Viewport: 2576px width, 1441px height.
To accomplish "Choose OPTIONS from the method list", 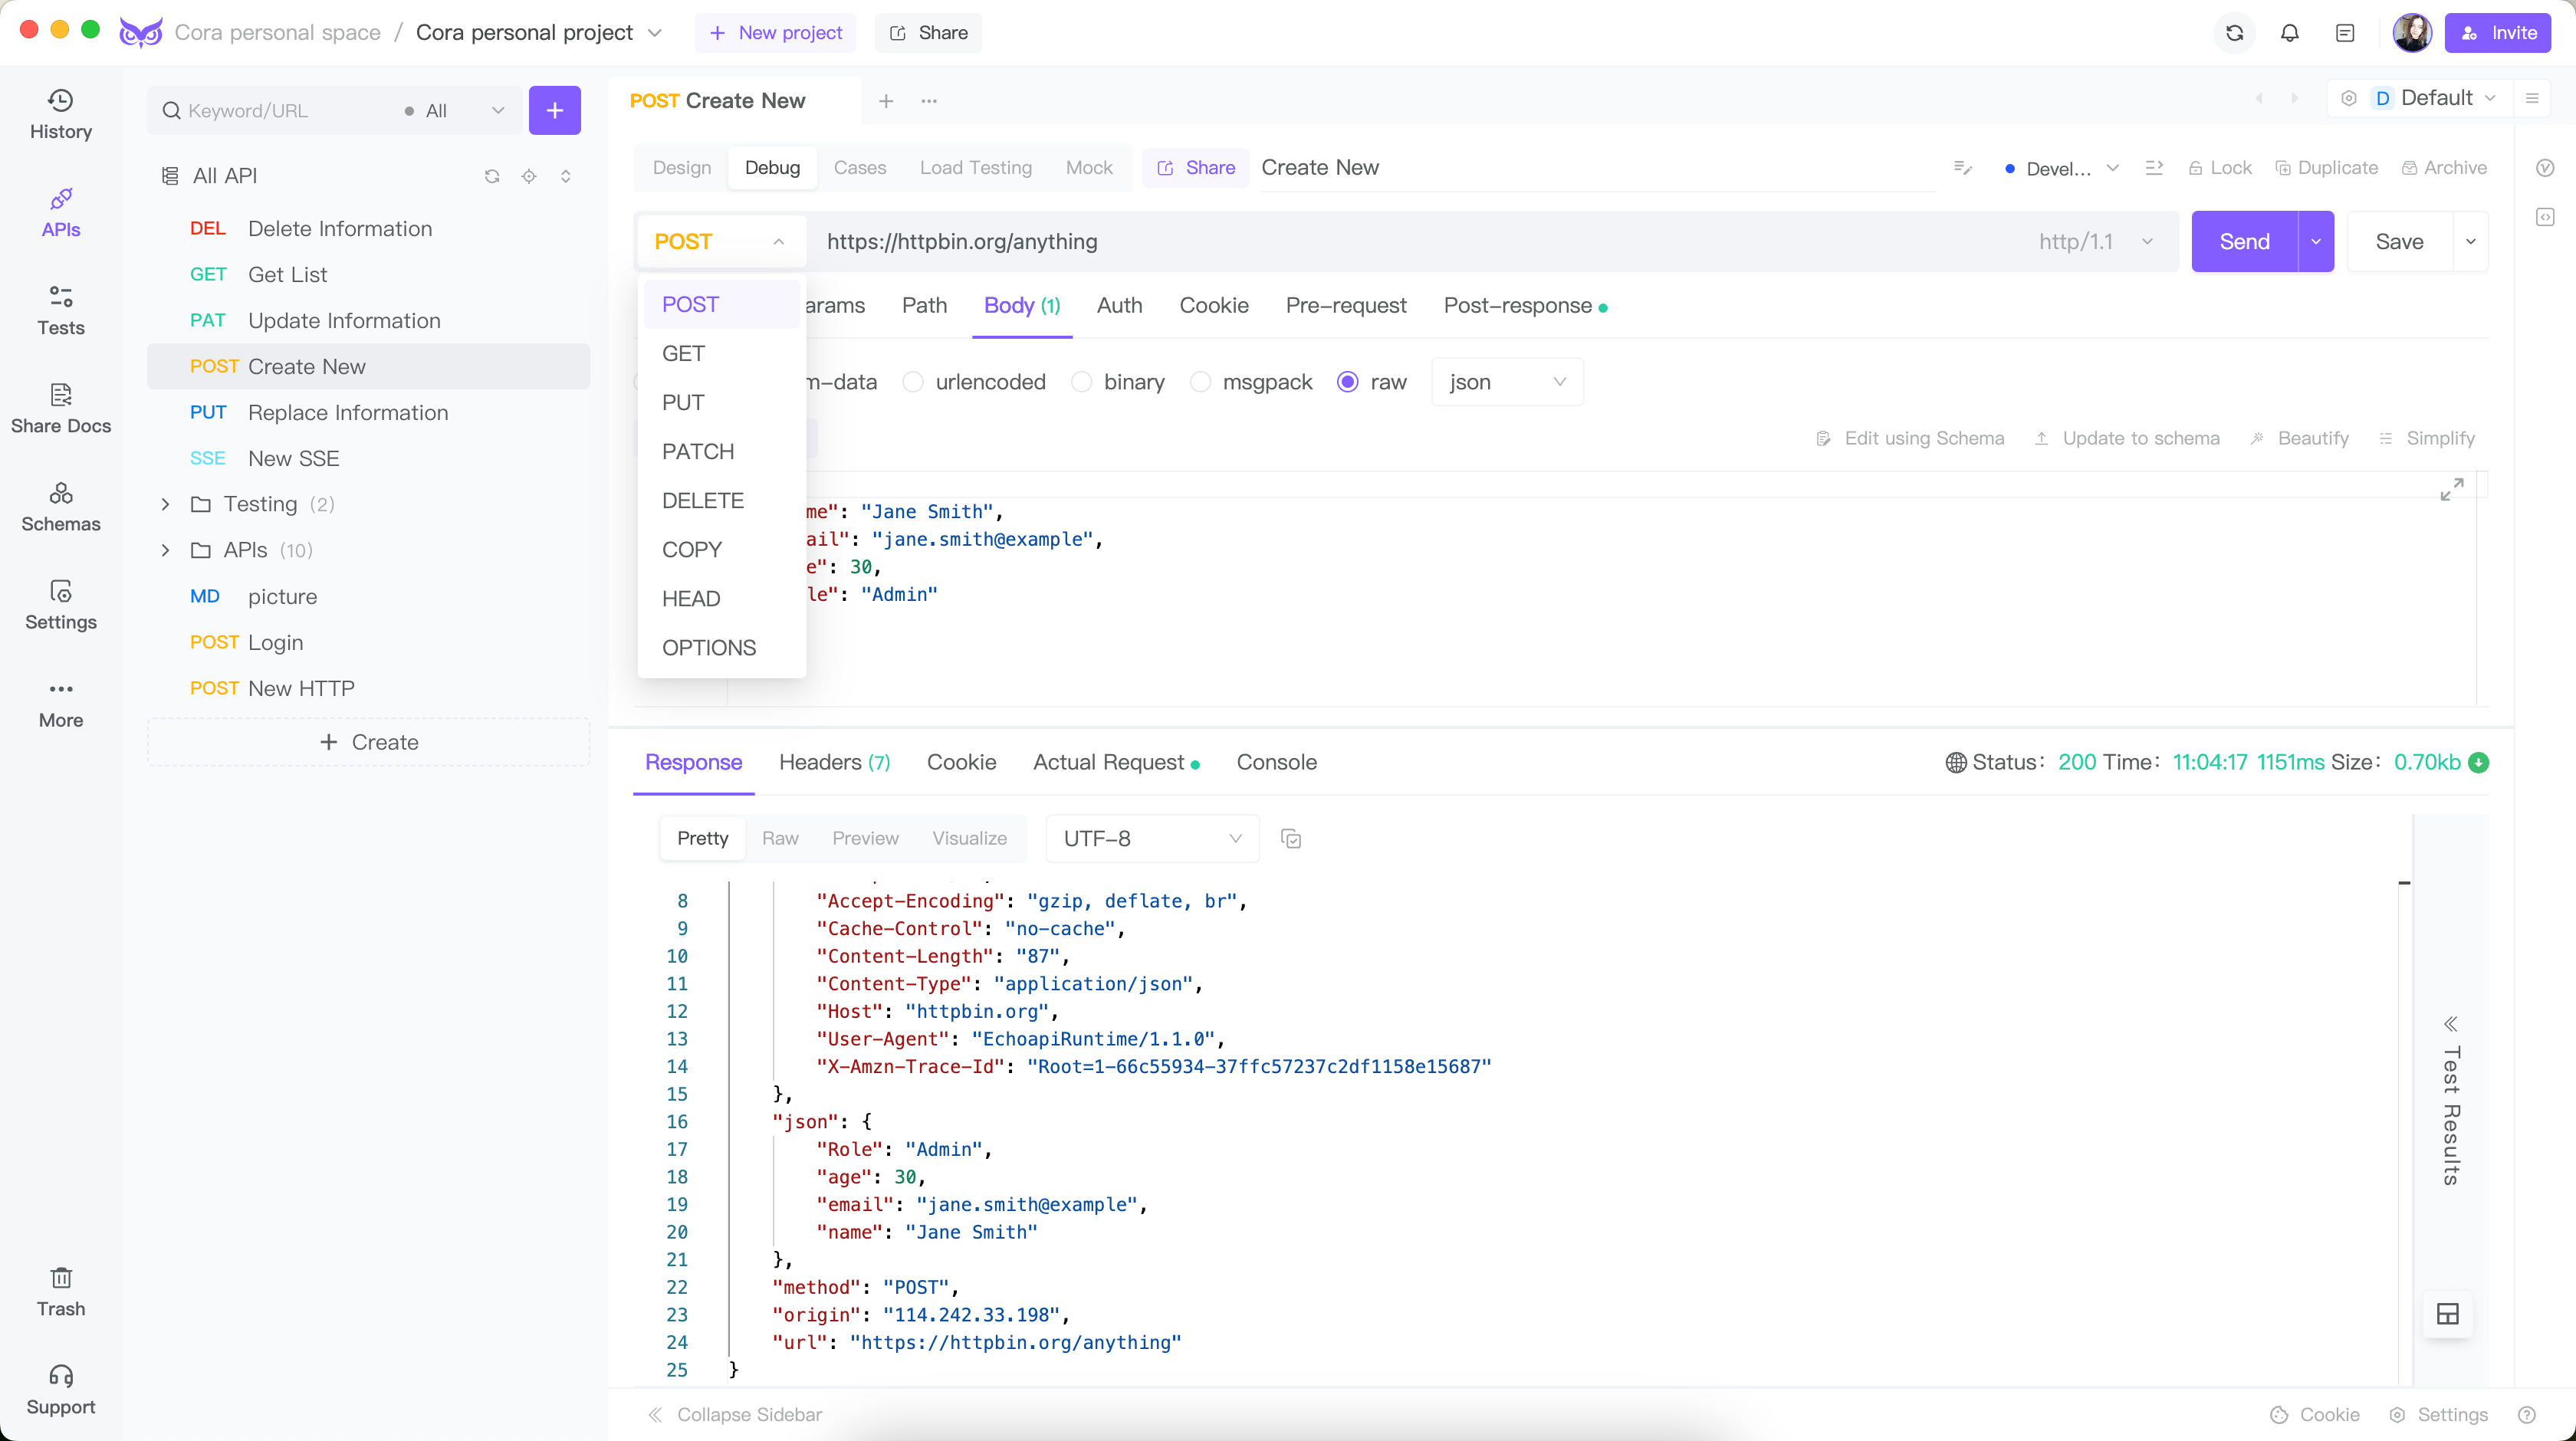I will (721, 647).
